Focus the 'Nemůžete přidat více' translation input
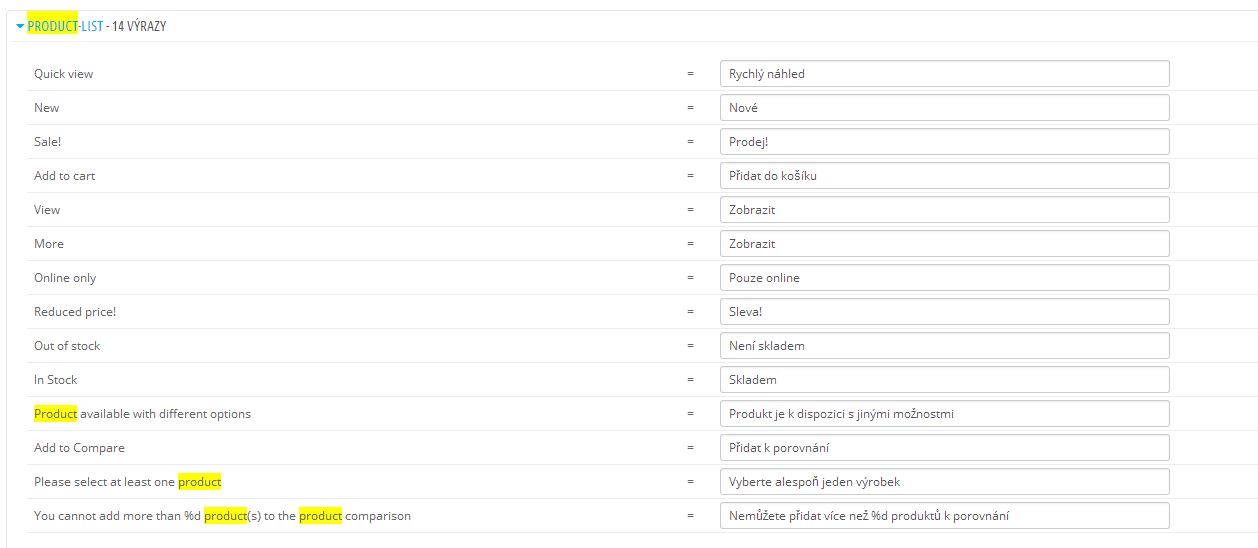 coord(943,516)
